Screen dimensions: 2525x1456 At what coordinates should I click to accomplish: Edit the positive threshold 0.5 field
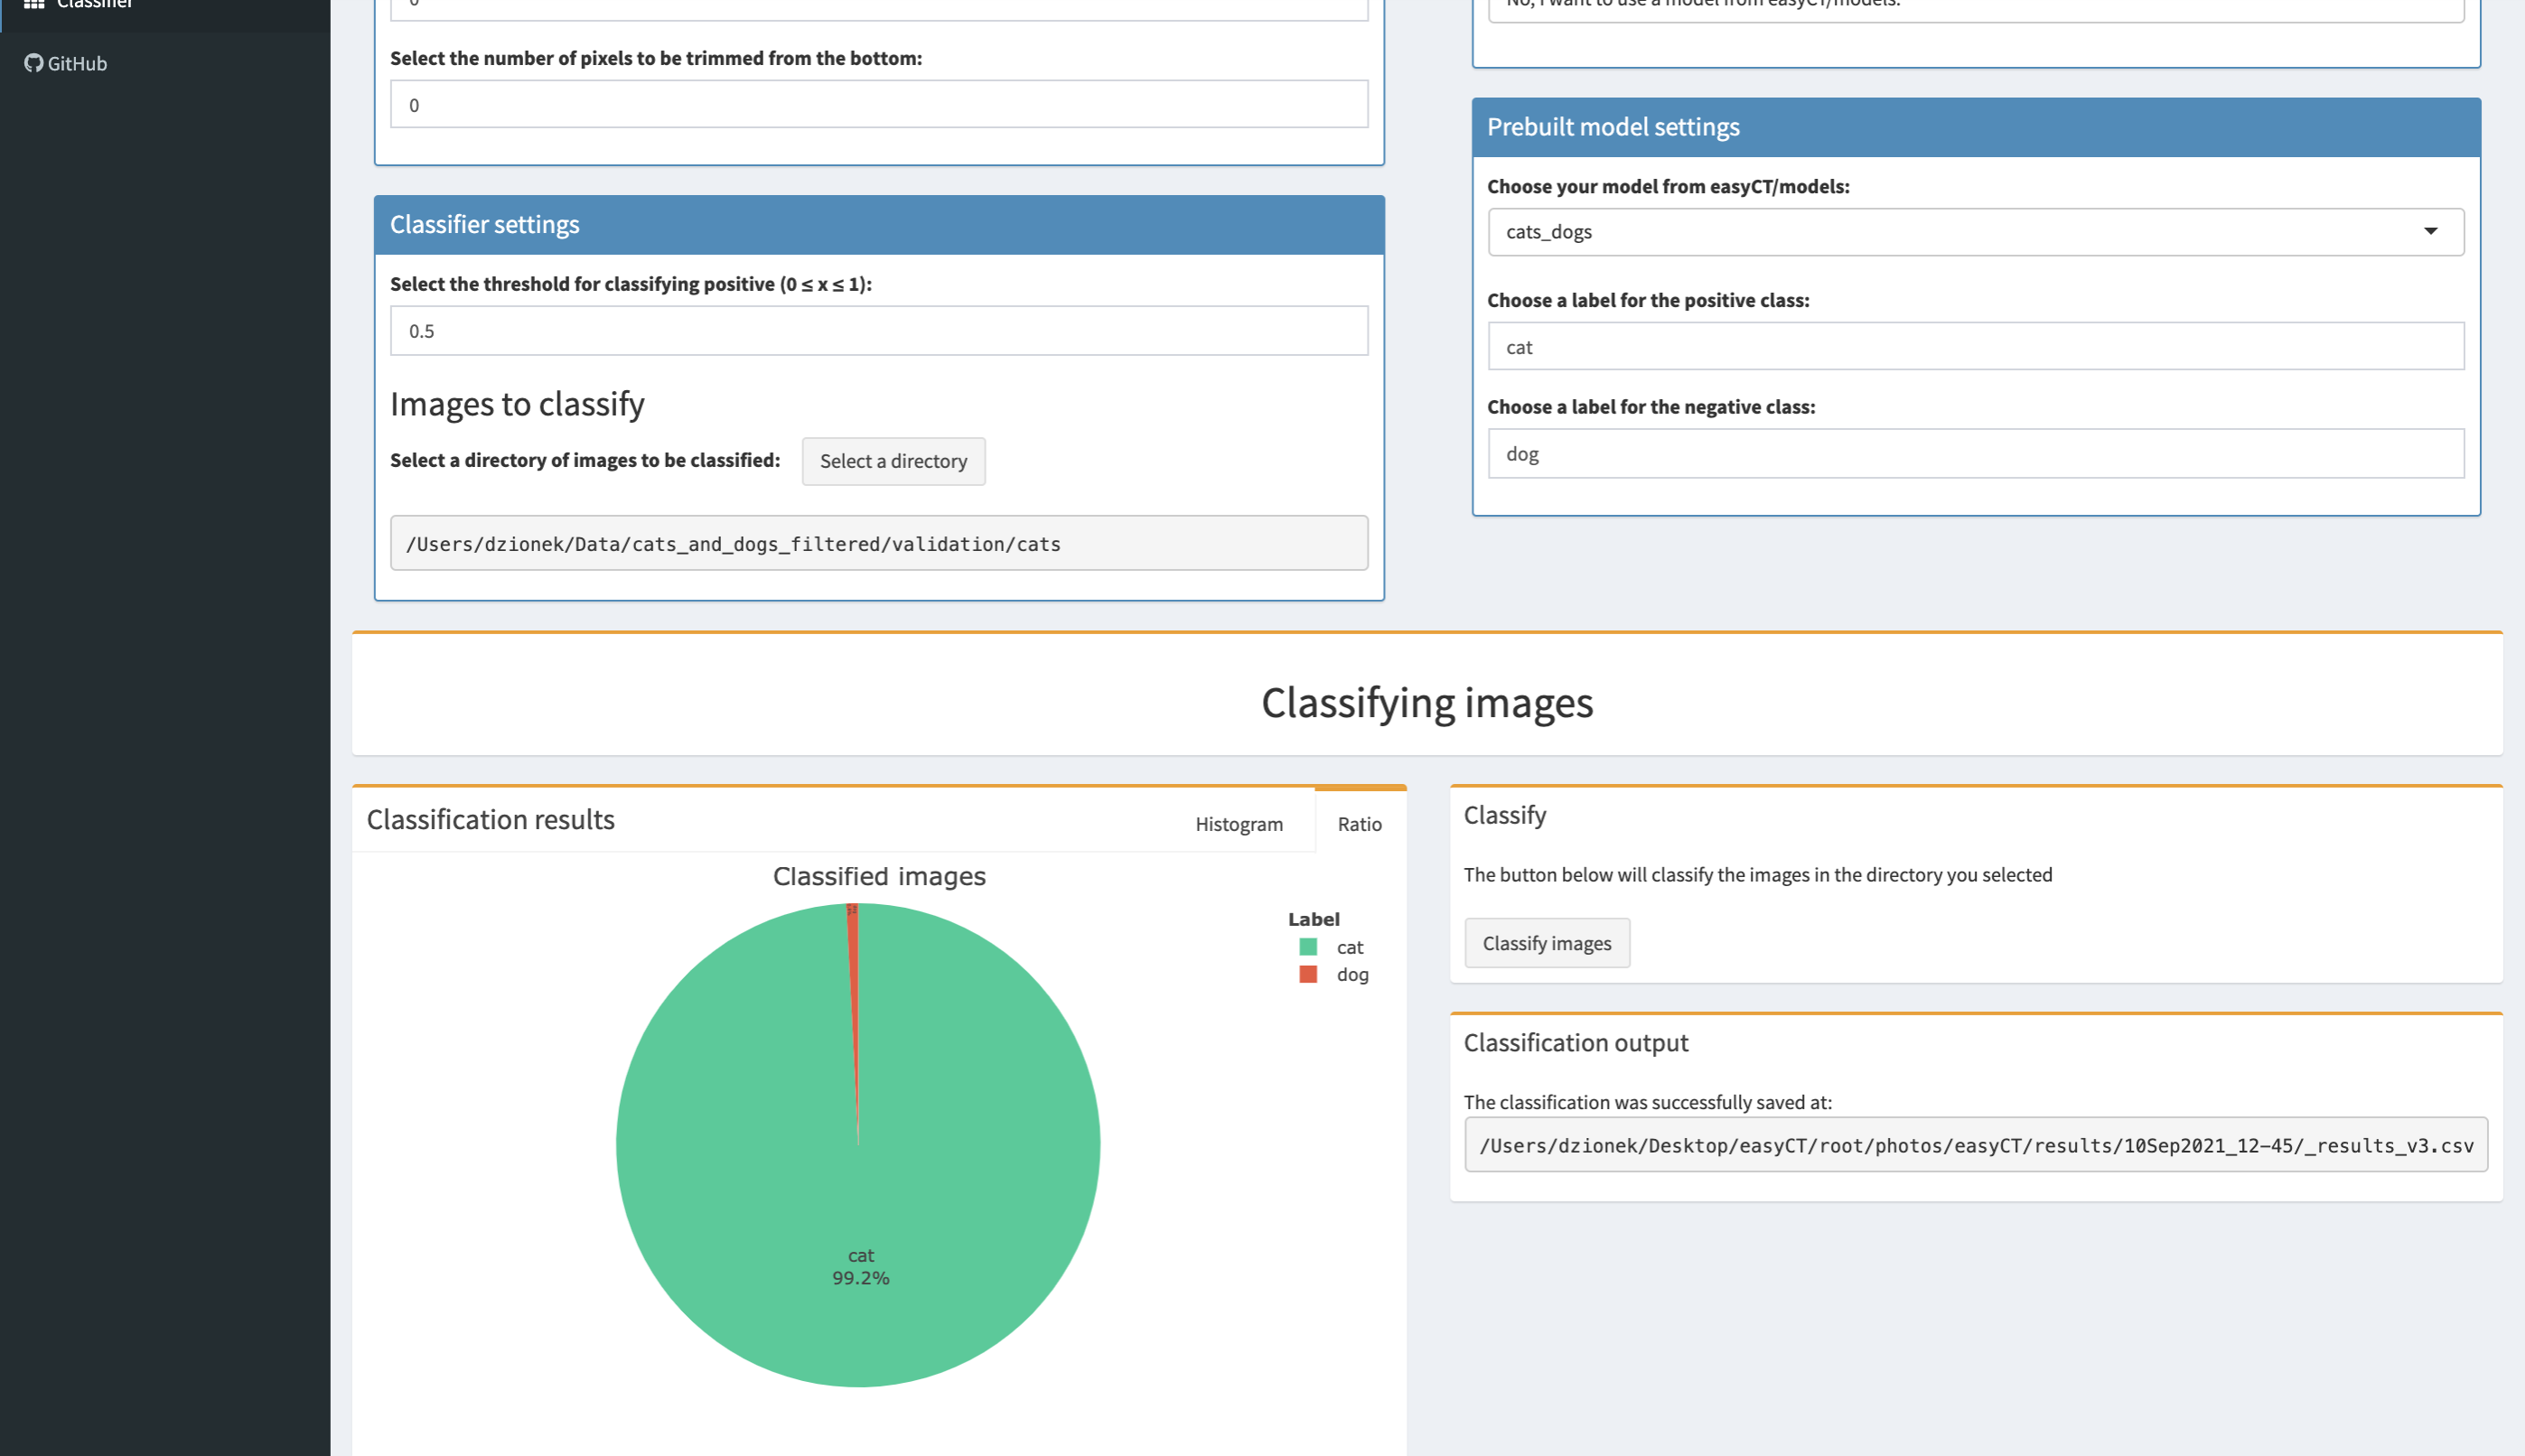coord(878,330)
